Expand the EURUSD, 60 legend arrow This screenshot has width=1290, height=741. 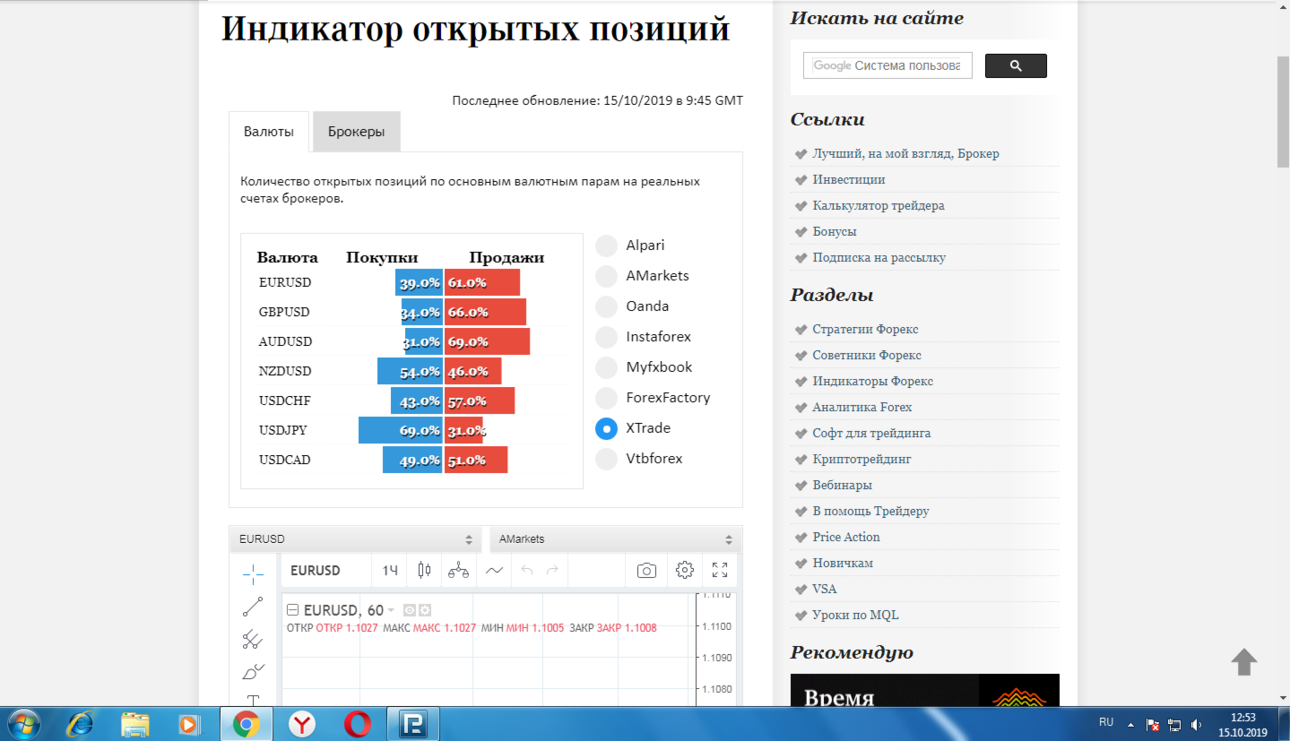[391, 611]
